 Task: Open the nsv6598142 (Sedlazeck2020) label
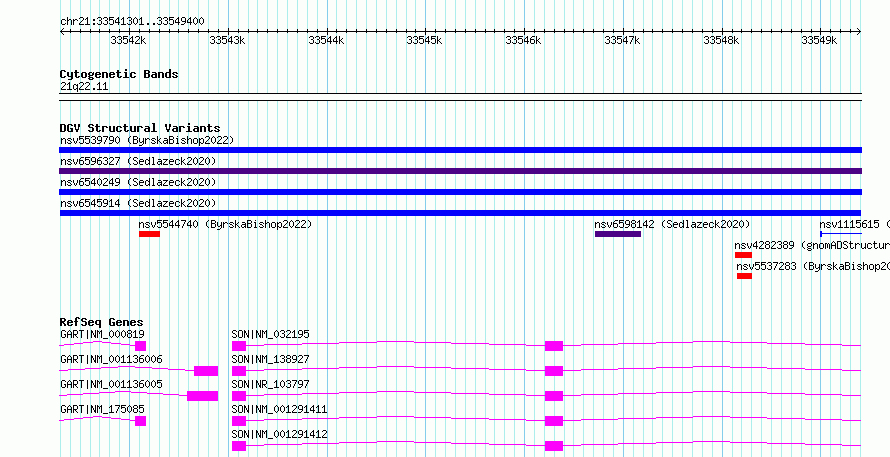[672, 224]
